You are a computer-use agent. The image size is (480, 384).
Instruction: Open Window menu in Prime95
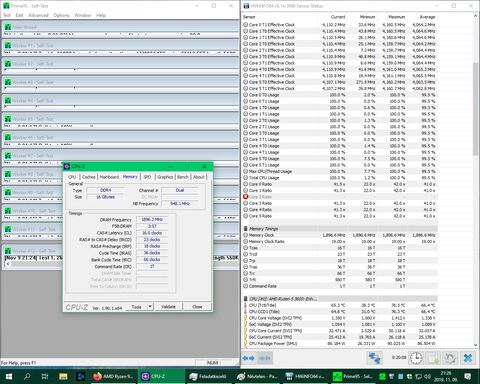tap(82, 15)
